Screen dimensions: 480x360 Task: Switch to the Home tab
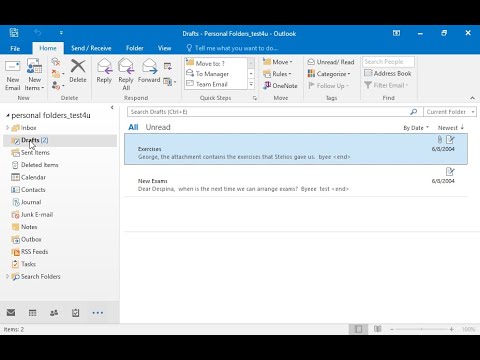pyautogui.click(x=48, y=48)
